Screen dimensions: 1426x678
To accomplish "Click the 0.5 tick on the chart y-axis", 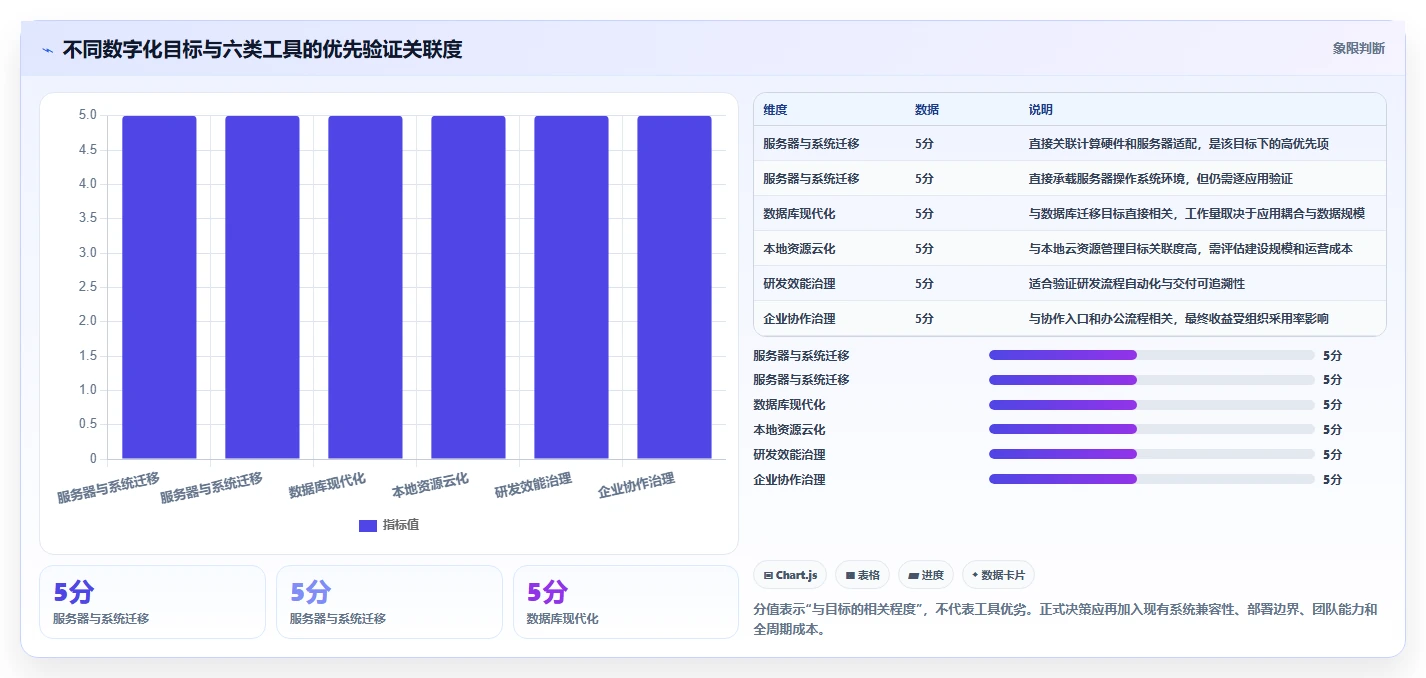I will [x=88, y=424].
